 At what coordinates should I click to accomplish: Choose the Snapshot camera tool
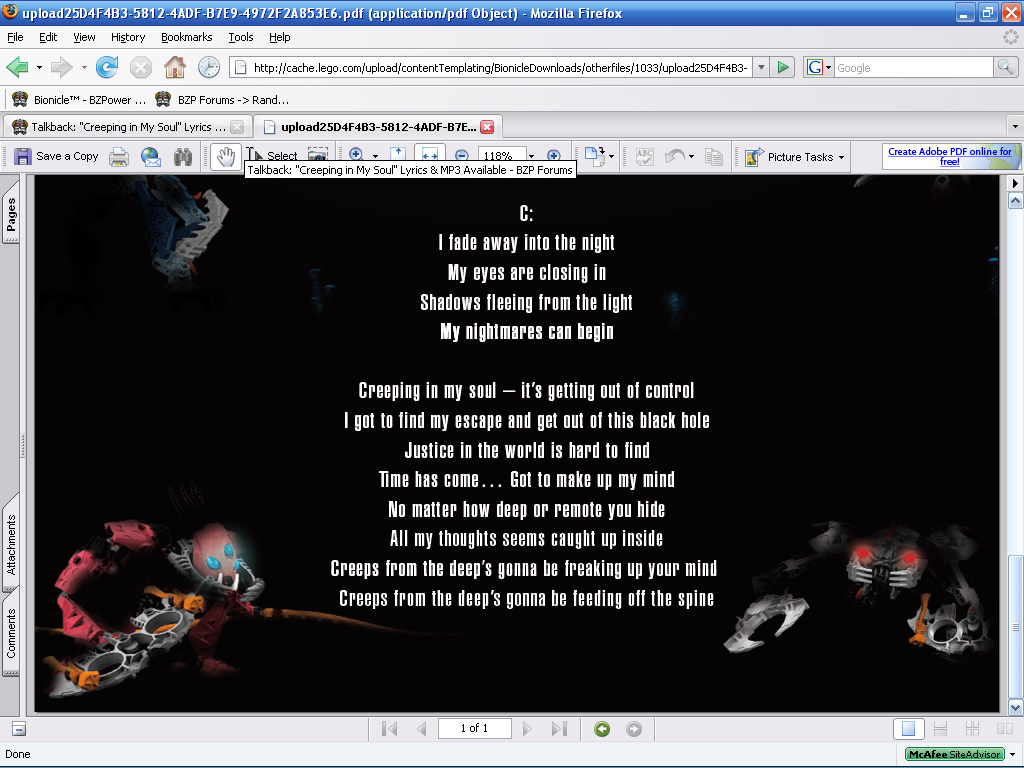tap(318, 154)
